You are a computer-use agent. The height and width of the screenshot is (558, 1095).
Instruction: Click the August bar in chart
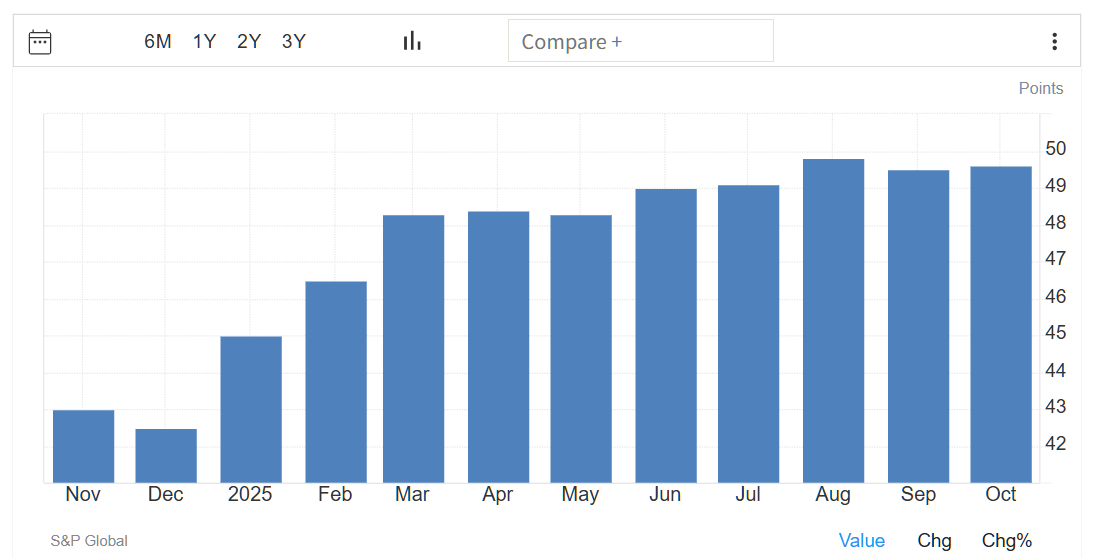(833, 320)
